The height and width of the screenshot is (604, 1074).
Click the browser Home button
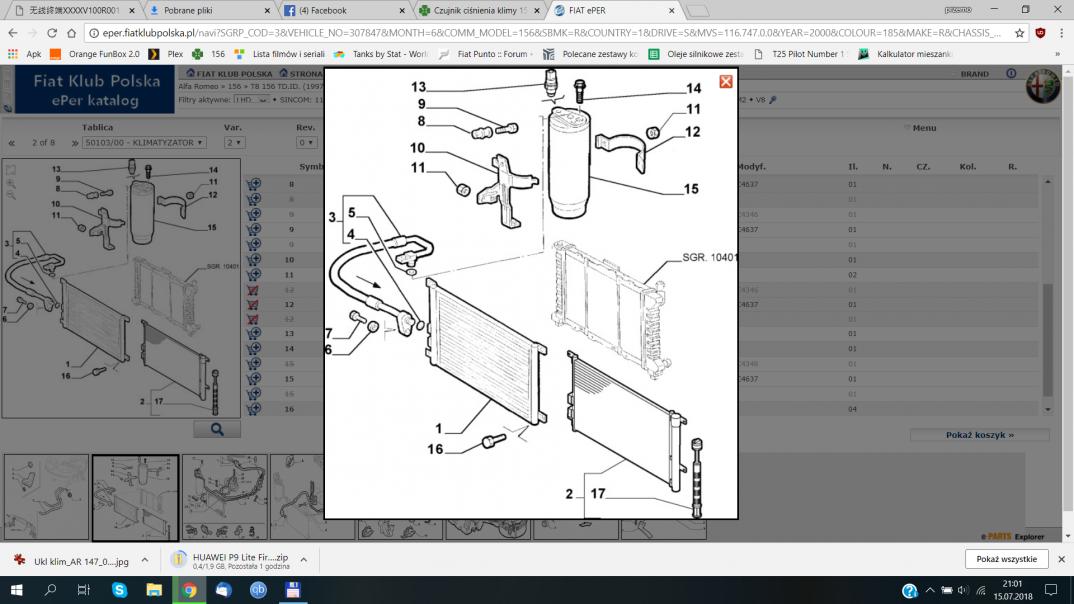(71, 33)
